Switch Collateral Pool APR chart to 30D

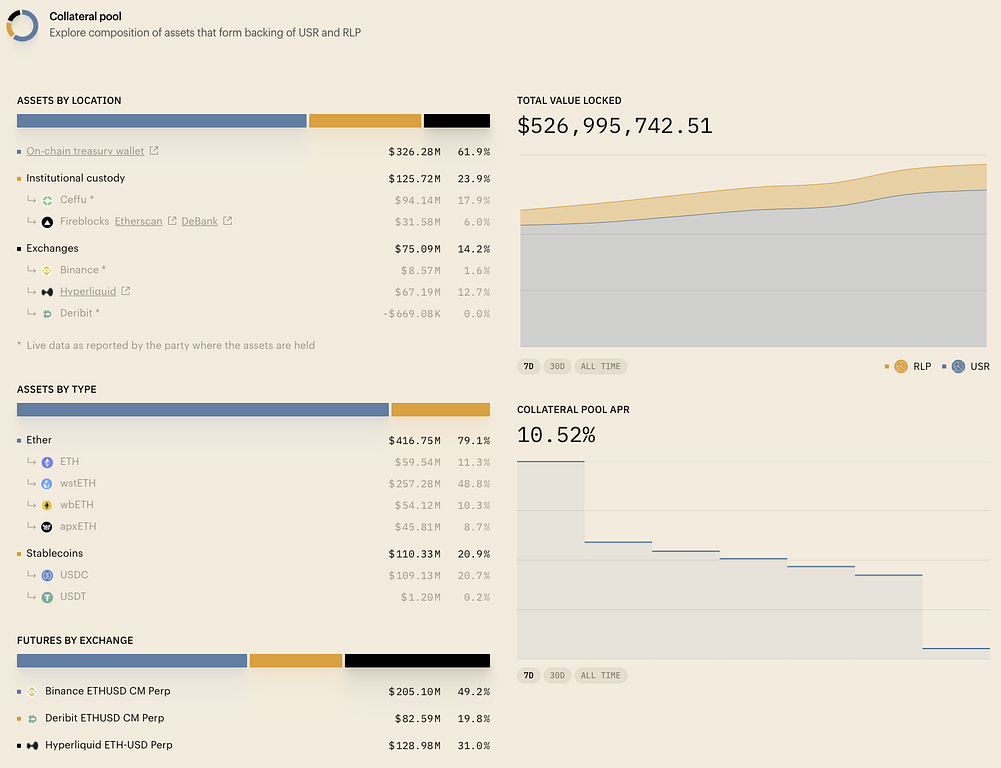coord(557,676)
